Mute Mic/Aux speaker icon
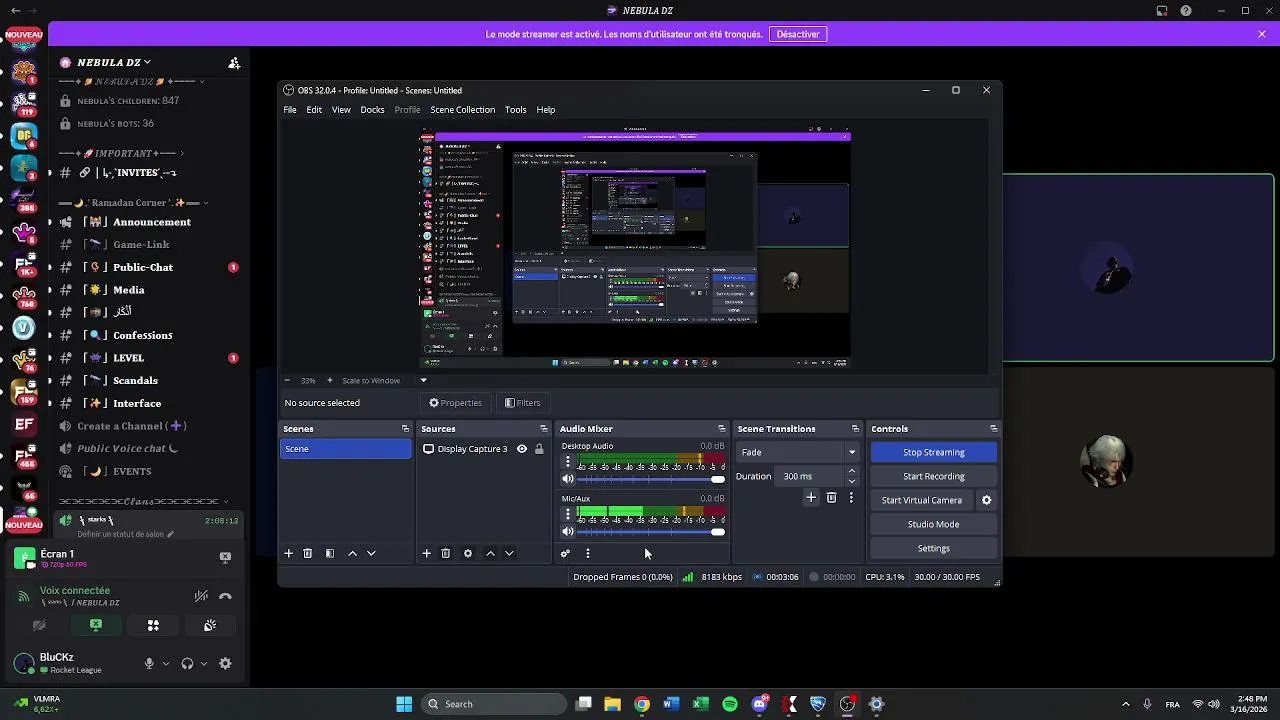This screenshot has height=720, width=1280. pos(568,531)
